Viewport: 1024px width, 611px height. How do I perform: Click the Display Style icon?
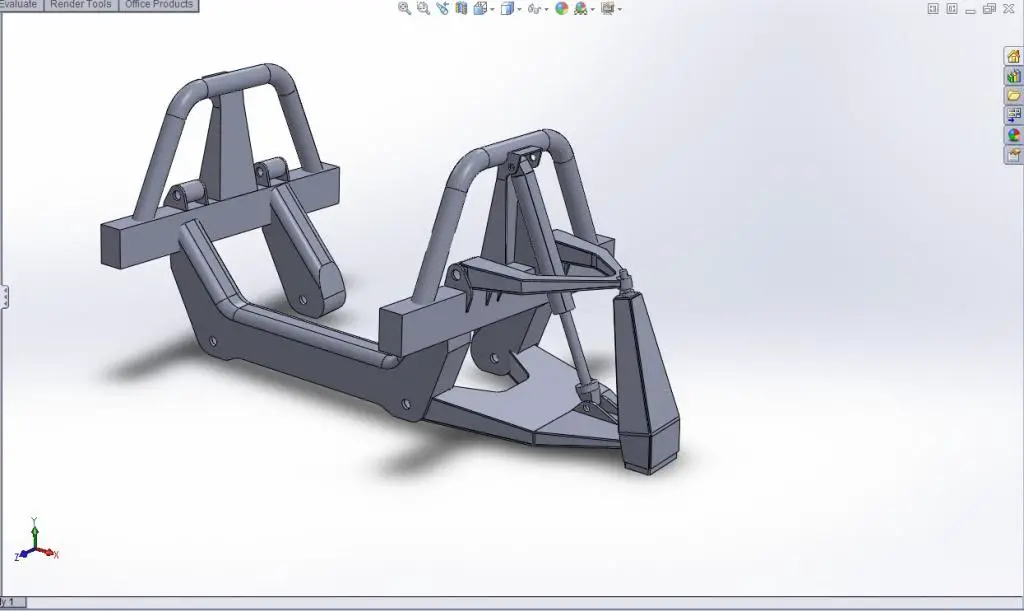[x=507, y=8]
